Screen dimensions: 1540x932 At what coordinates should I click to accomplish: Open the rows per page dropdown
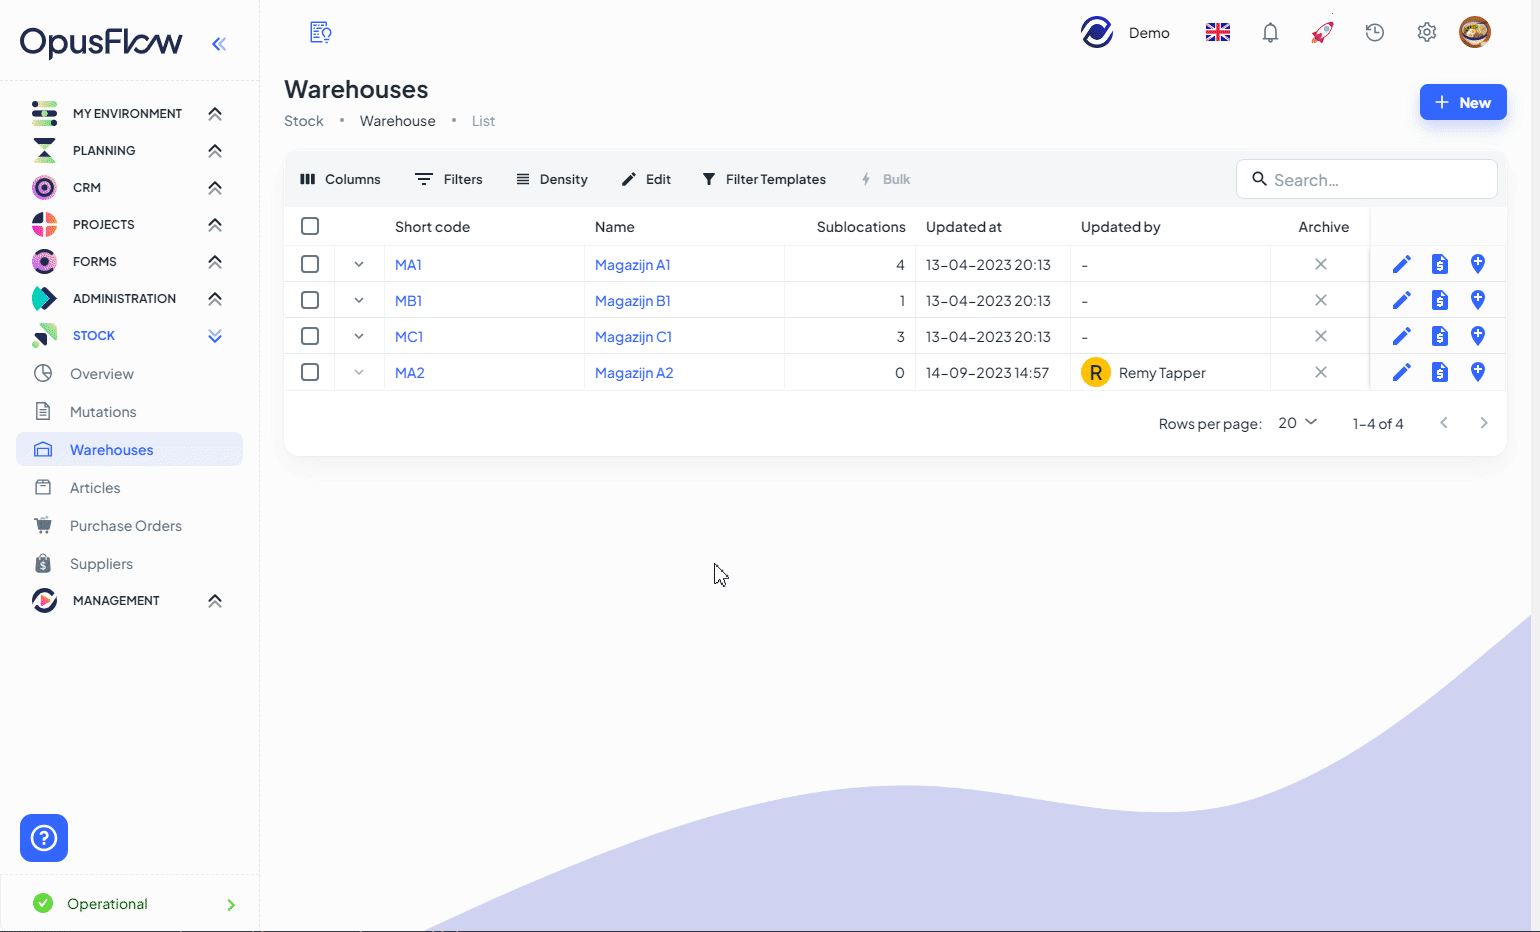coord(1297,423)
